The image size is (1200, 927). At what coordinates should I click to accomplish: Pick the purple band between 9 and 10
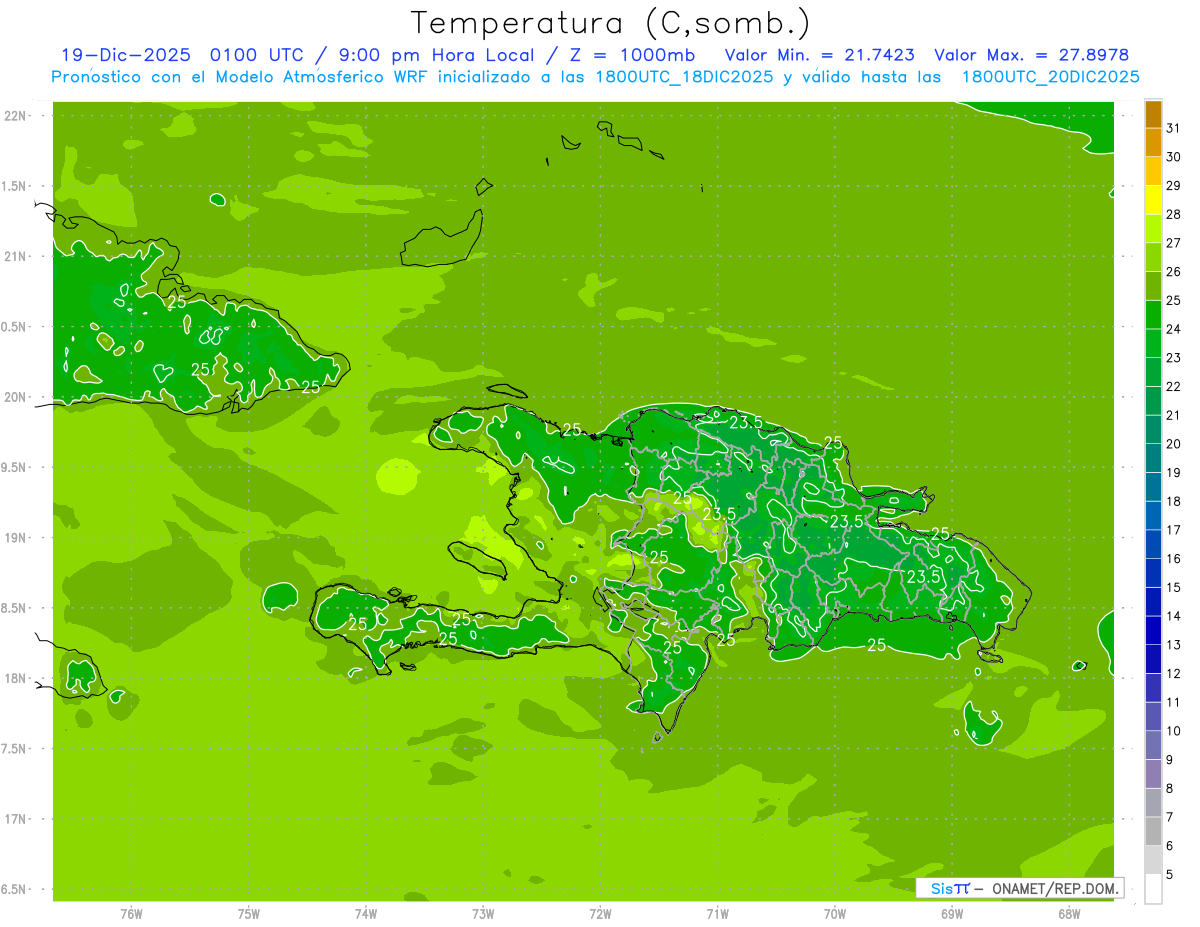tap(1153, 745)
